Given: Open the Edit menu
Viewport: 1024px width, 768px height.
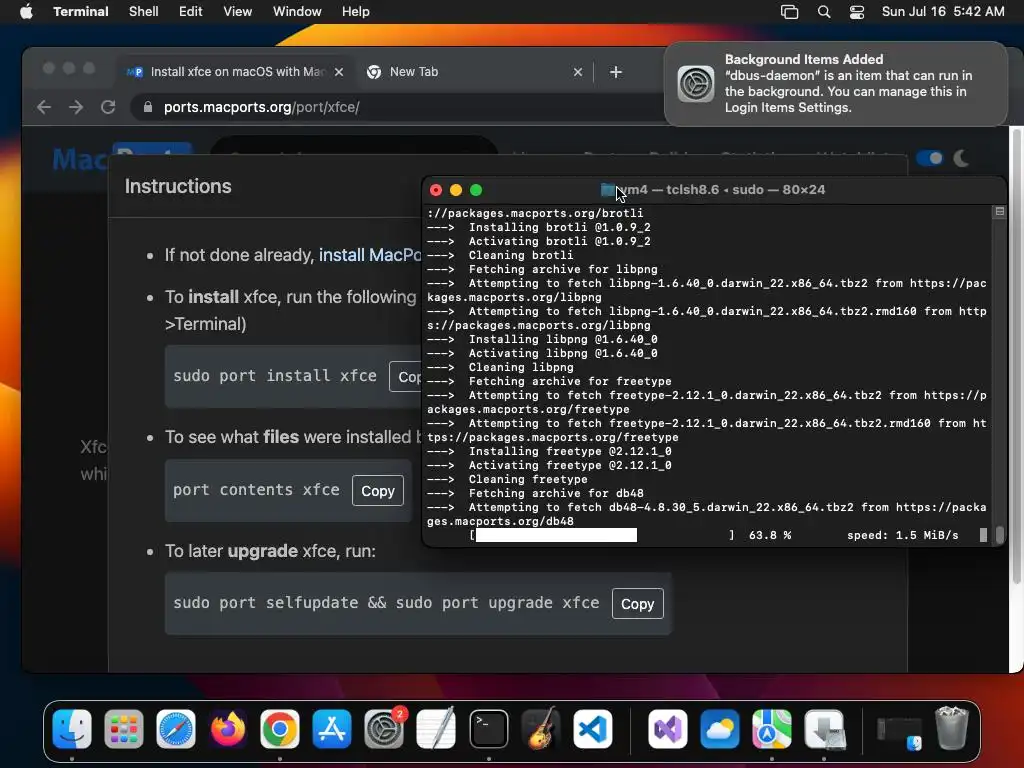Looking at the screenshot, I should tap(191, 11).
